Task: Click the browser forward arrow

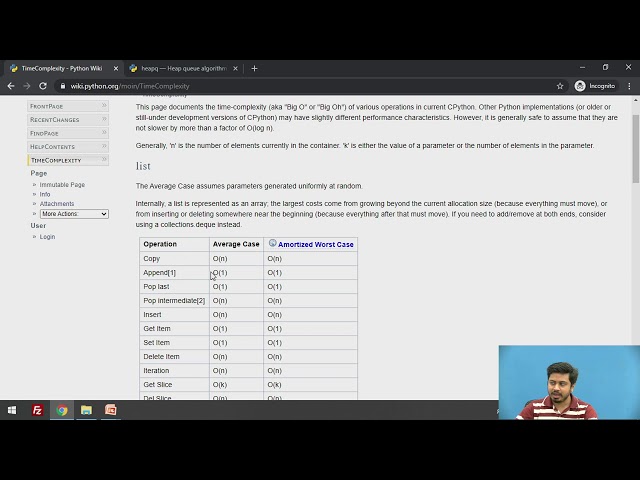Action: pos(27,86)
